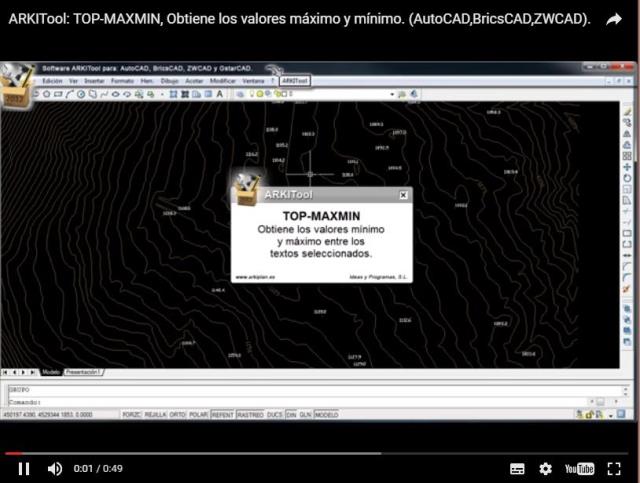Open the Herr. menu
The image size is (640, 483).
coord(147,81)
